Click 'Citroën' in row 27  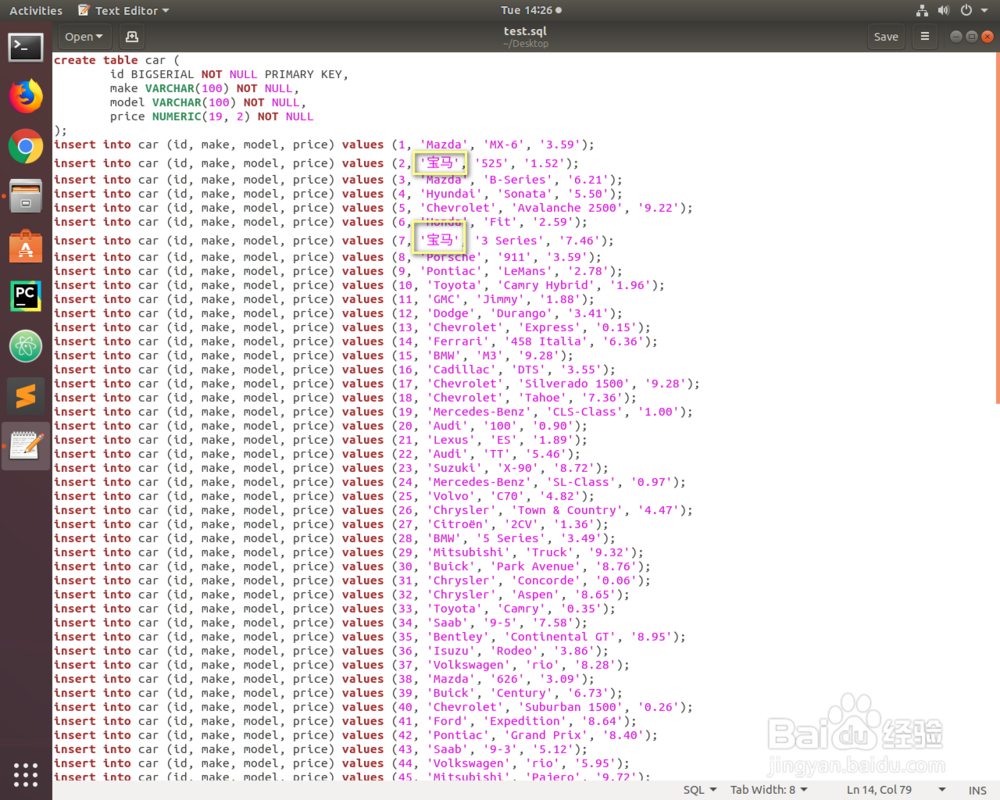[458, 524]
